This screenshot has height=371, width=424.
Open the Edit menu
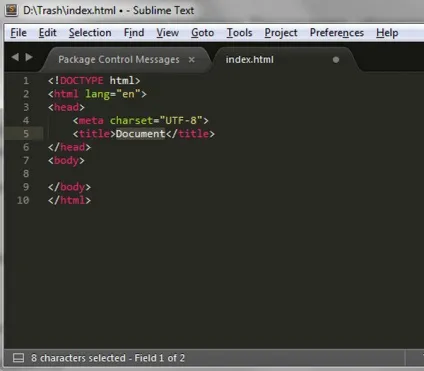48,33
